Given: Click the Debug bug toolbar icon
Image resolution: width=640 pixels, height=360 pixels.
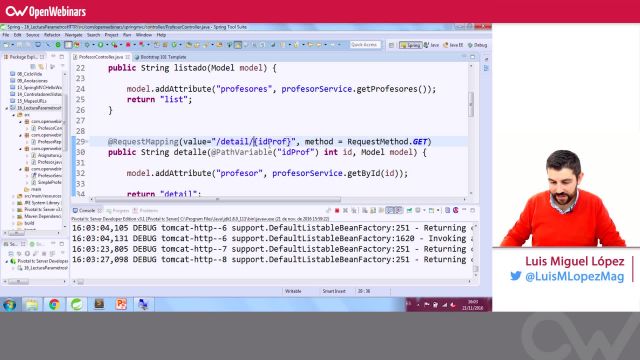Looking at the screenshot, I should [x=87, y=45].
